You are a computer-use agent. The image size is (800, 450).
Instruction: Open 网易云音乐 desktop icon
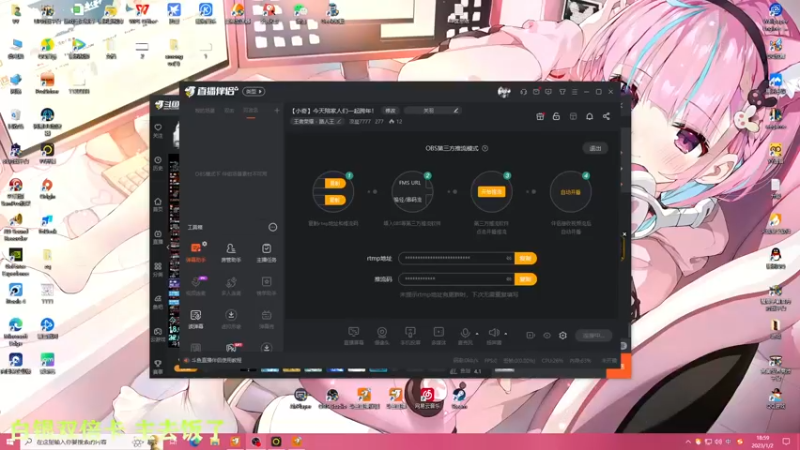click(427, 398)
